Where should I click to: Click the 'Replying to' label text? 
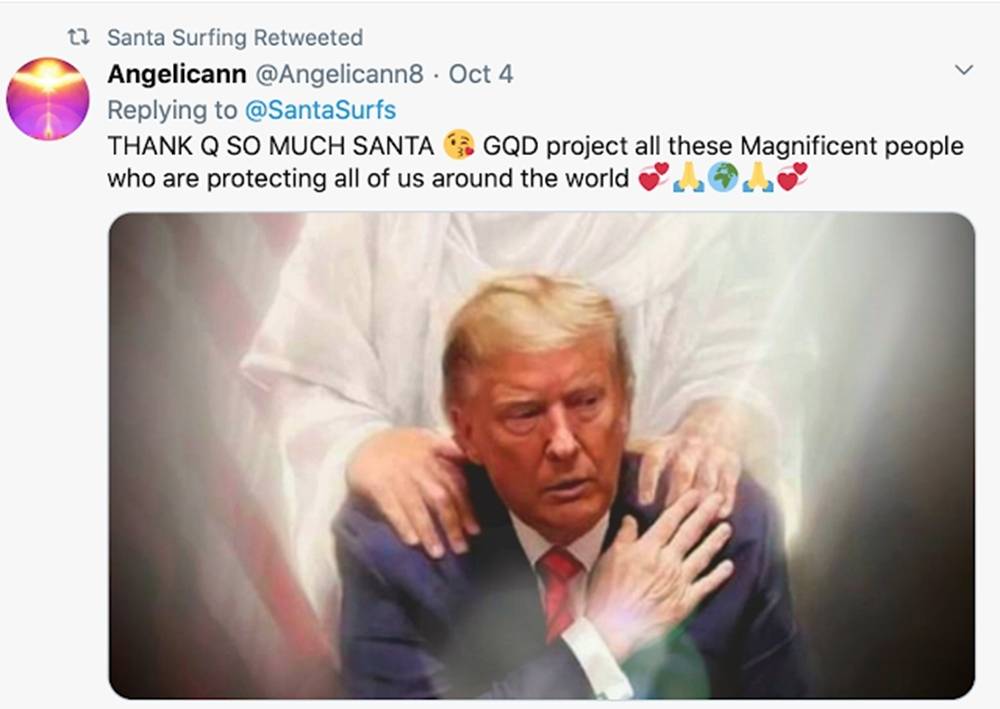click(172, 110)
